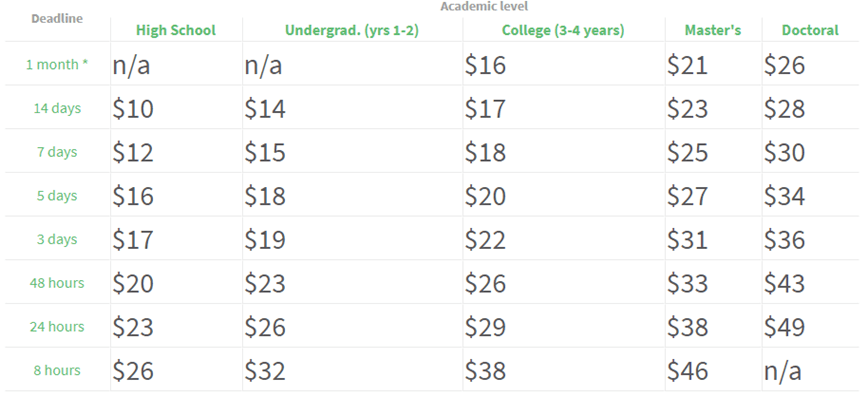Click the Academic level heading
868x397 pixels.
coord(484,7)
